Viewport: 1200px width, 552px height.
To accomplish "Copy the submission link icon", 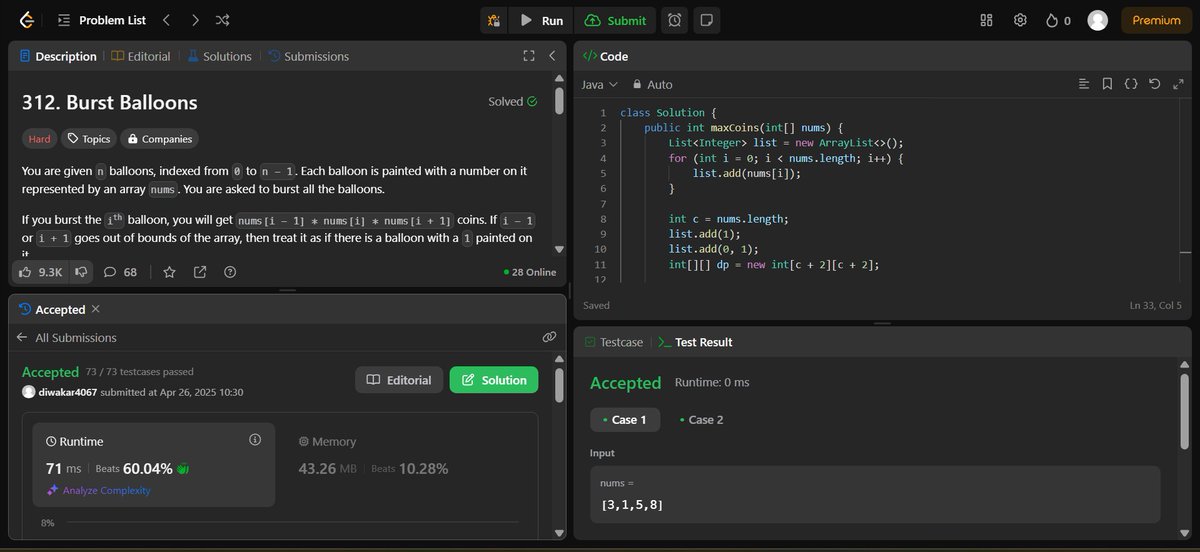I will click(x=549, y=338).
